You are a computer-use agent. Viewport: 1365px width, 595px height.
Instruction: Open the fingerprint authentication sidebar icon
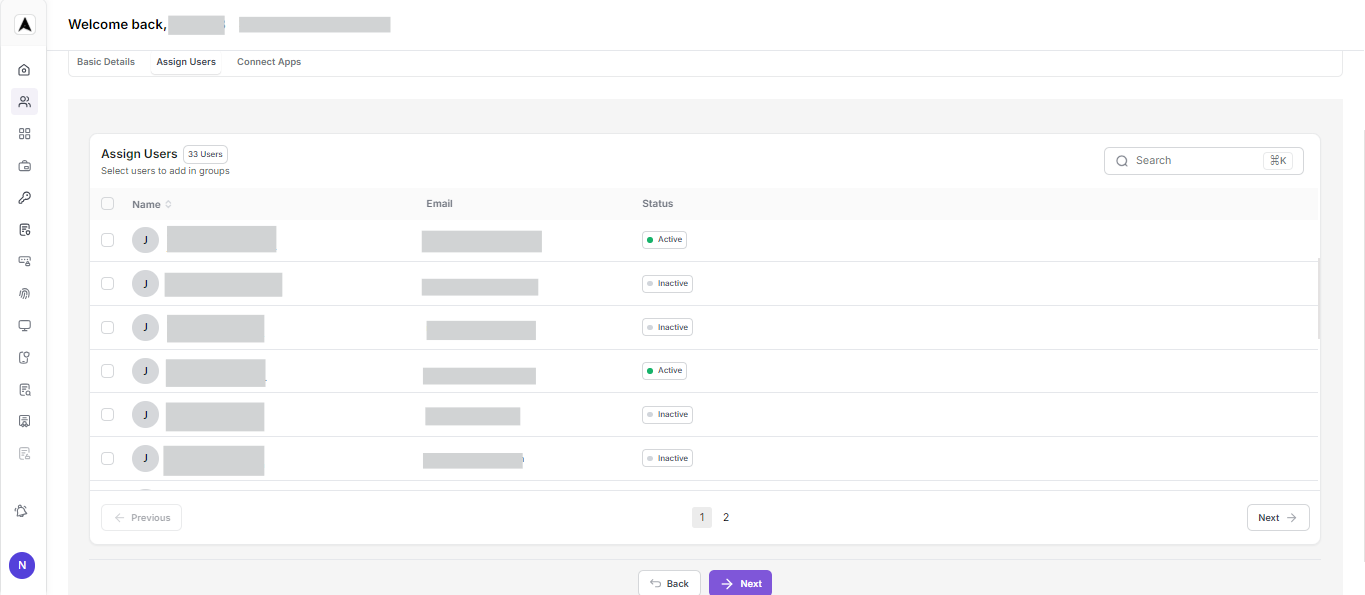coord(23,293)
